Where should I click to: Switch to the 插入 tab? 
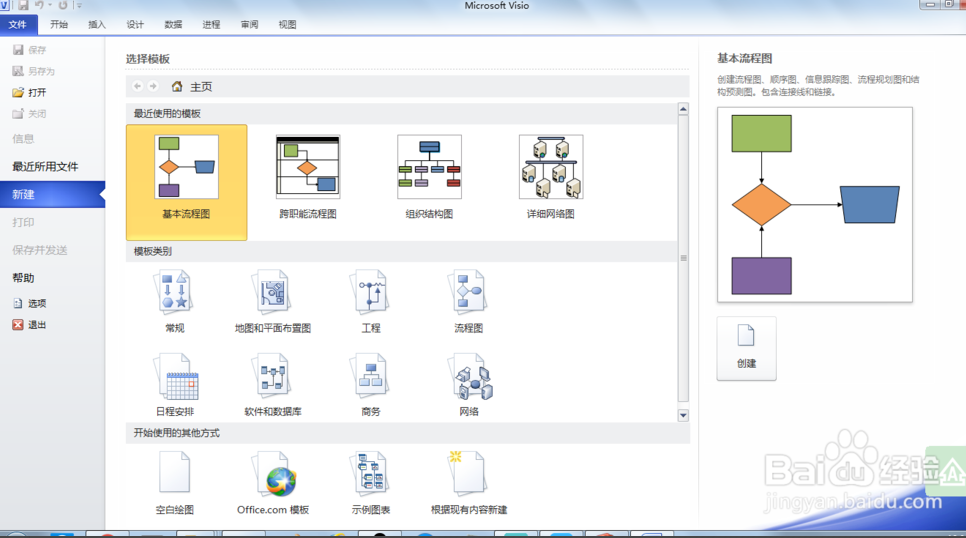coord(97,25)
